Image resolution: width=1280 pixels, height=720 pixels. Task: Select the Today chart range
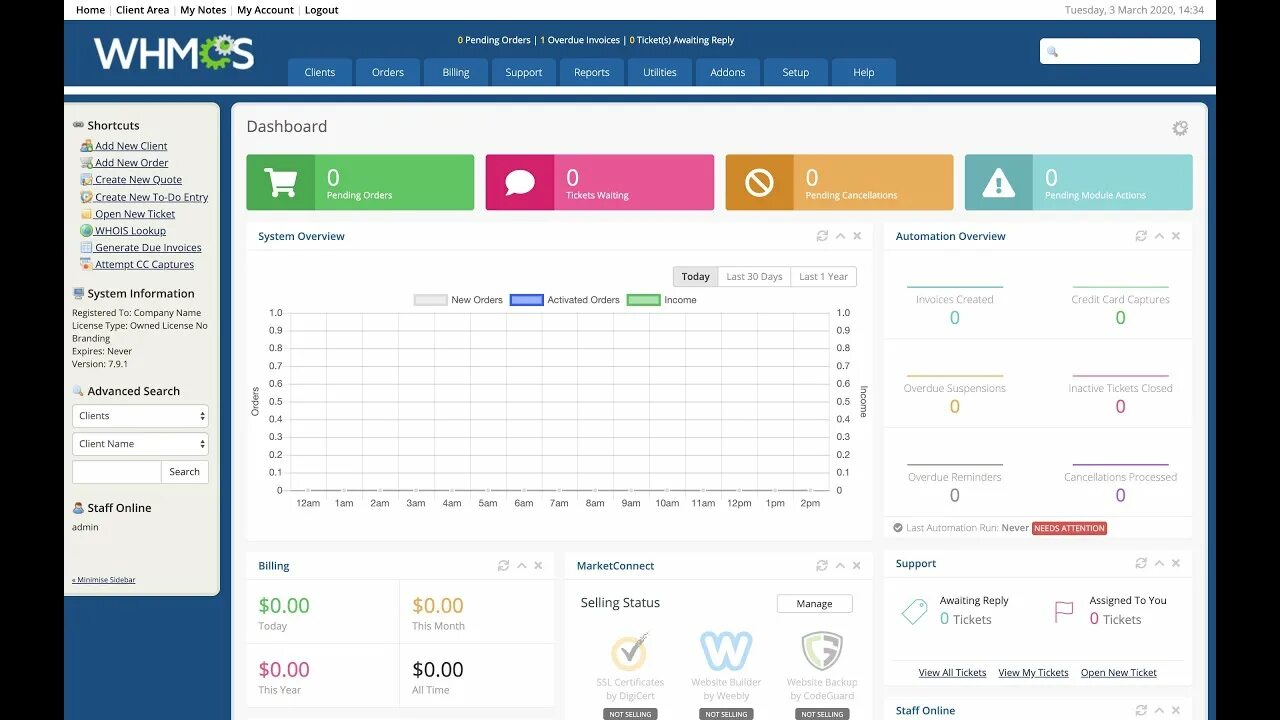point(696,277)
